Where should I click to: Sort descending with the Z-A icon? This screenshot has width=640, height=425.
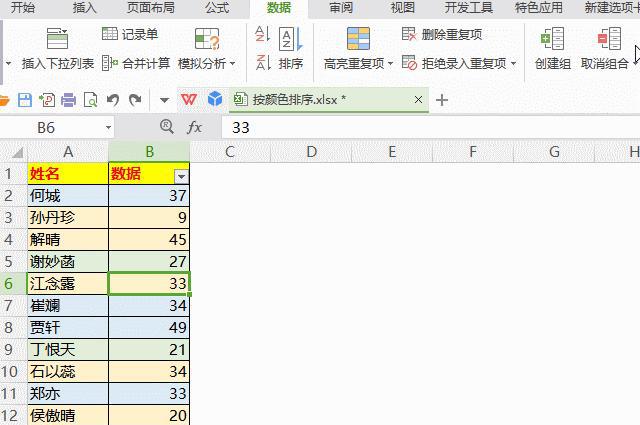pyautogui.click(x=263, y=62)
